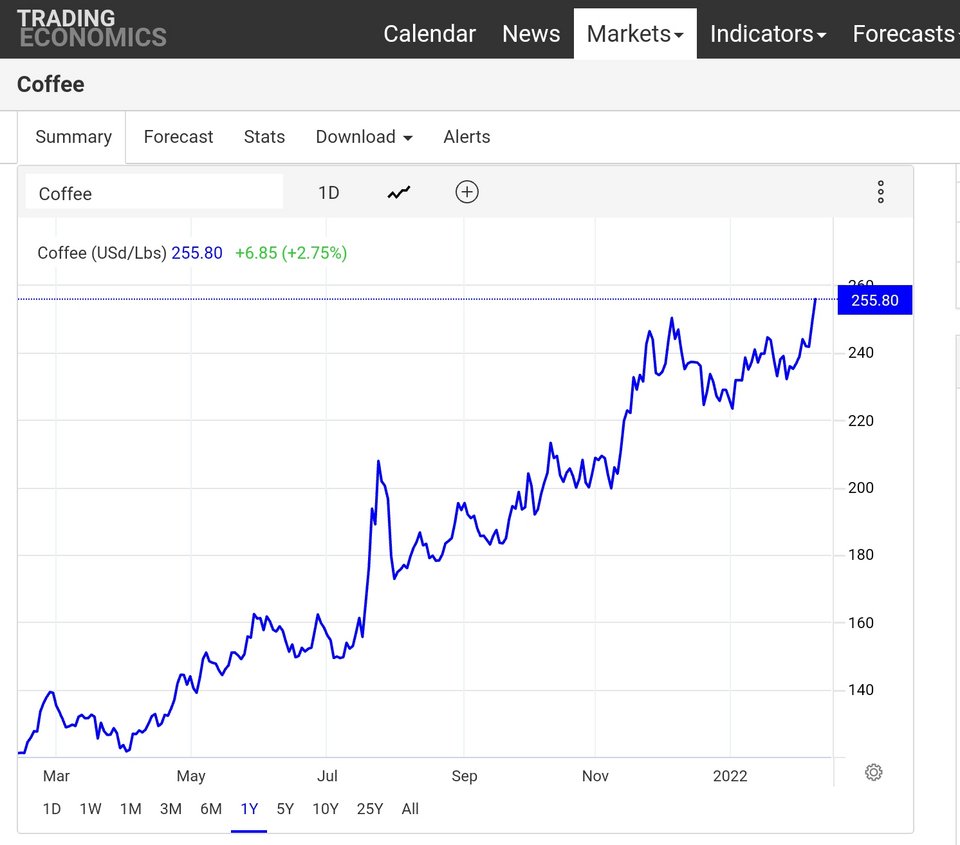Select the 1W time range
Image resolution: width=960 pixels, height=845 pixels.
point(91,809)
